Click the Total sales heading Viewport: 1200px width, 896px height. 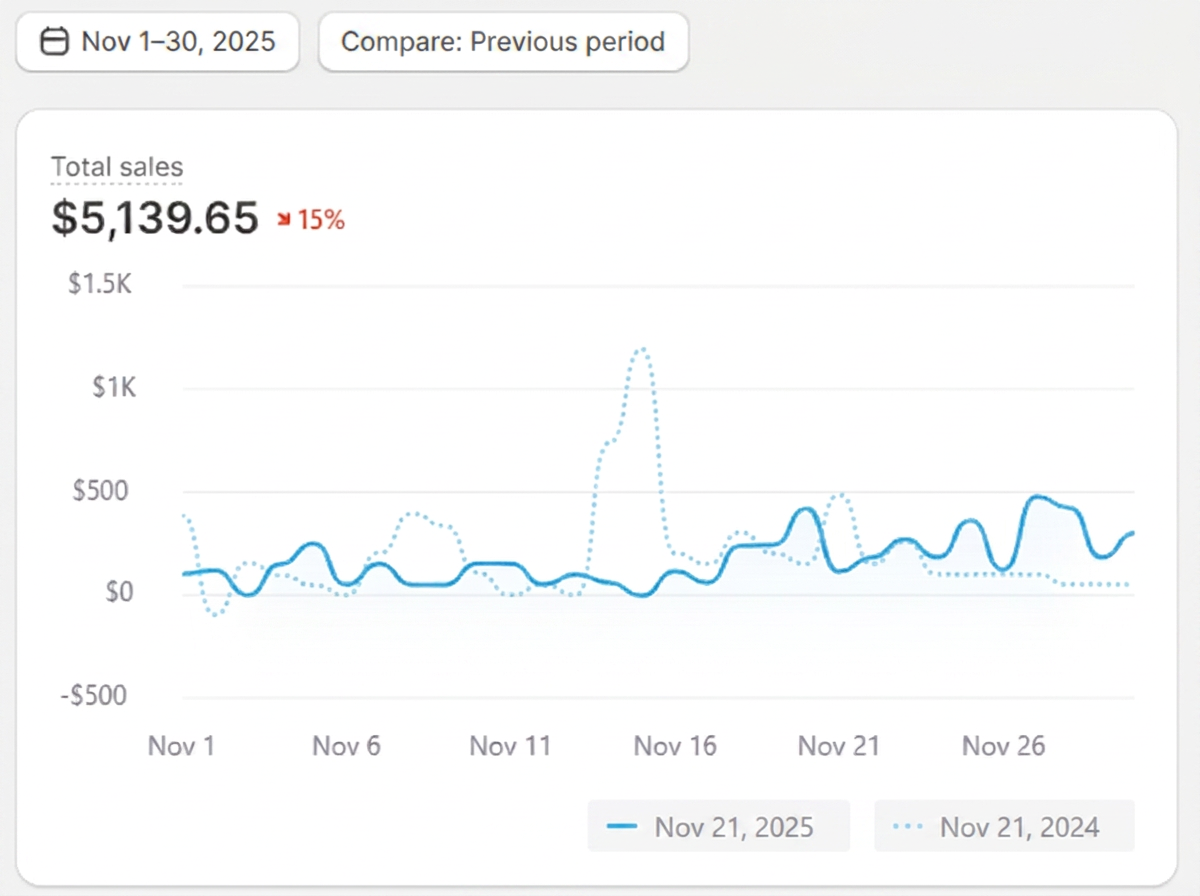[117, 167]
